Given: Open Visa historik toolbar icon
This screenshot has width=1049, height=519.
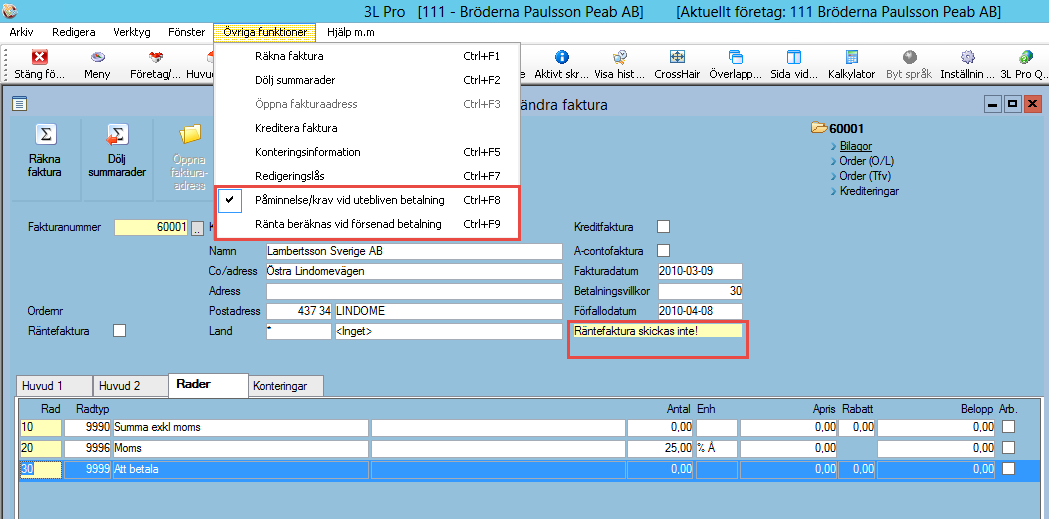Looking at the screenshot, I should [x=619, y=58].
